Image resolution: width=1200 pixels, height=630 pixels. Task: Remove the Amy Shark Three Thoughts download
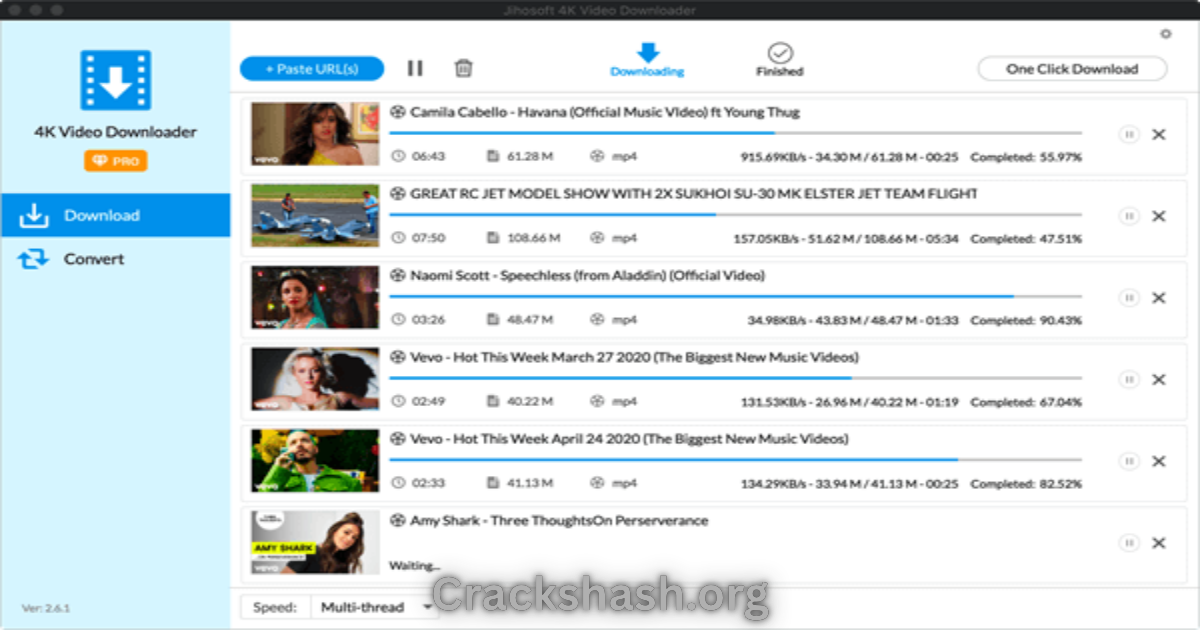point(1159,543)
